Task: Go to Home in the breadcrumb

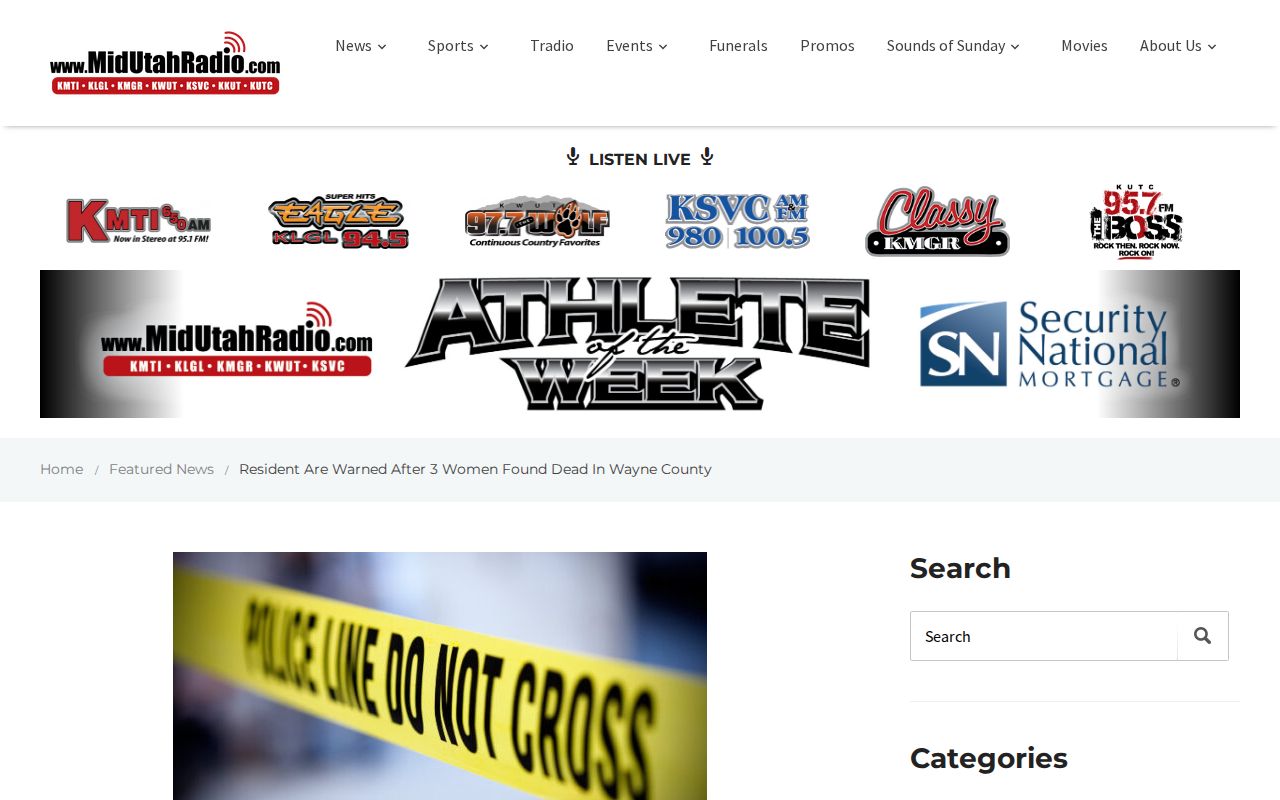Action: point(61,469)
